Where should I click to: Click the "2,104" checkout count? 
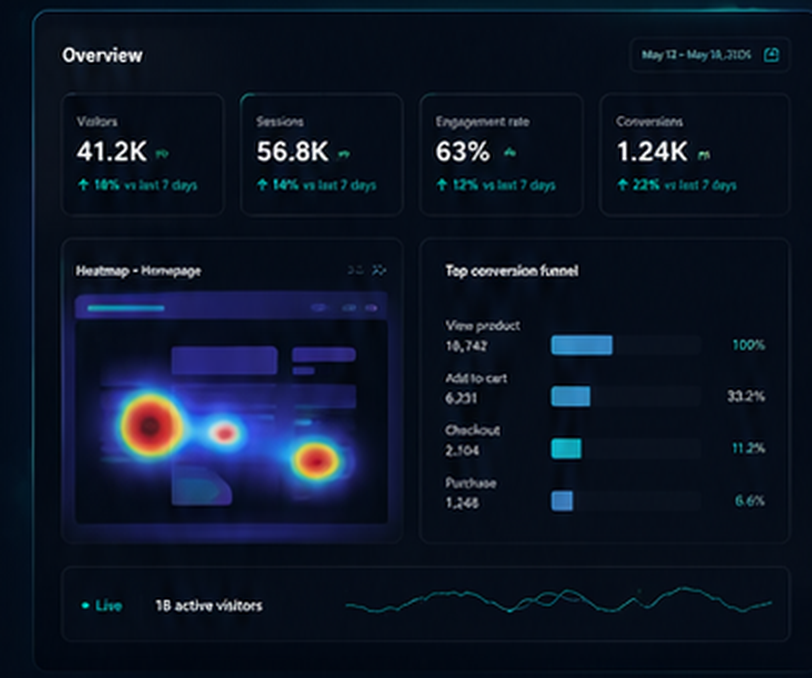(x=462, y=451)
